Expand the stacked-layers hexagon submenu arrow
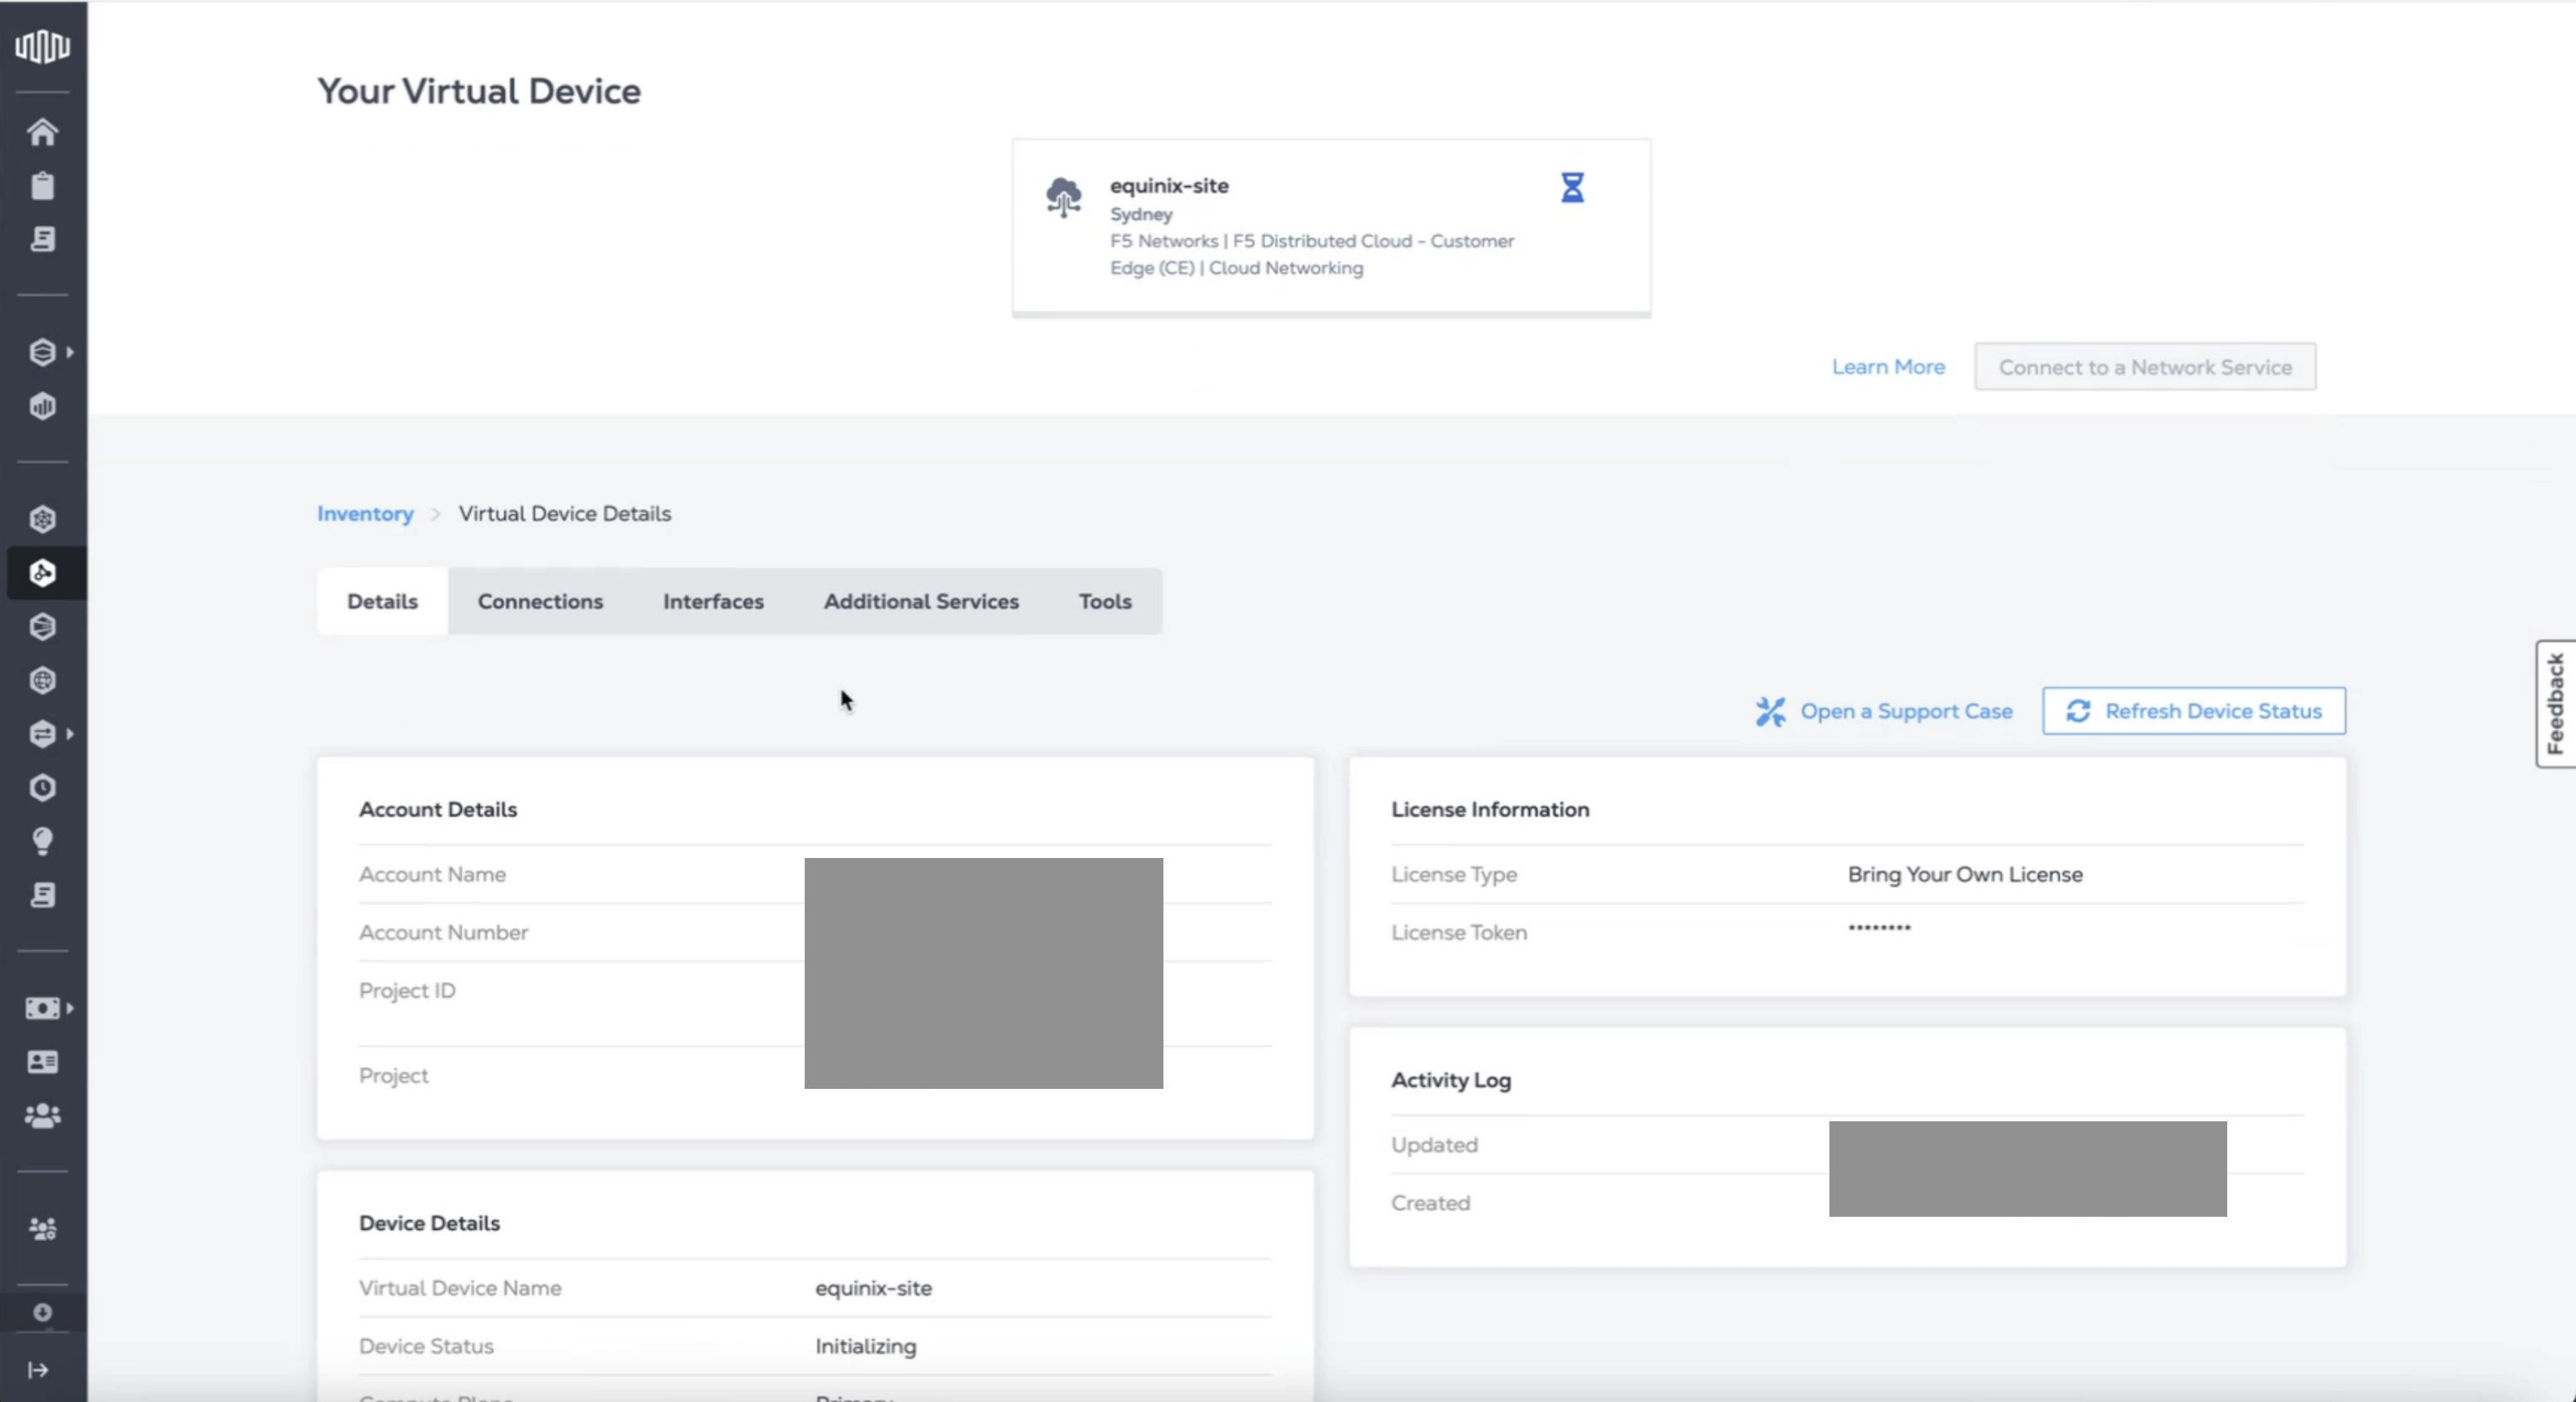Viewport: 2576px width, 1402px height. click(x=69, y=352)
